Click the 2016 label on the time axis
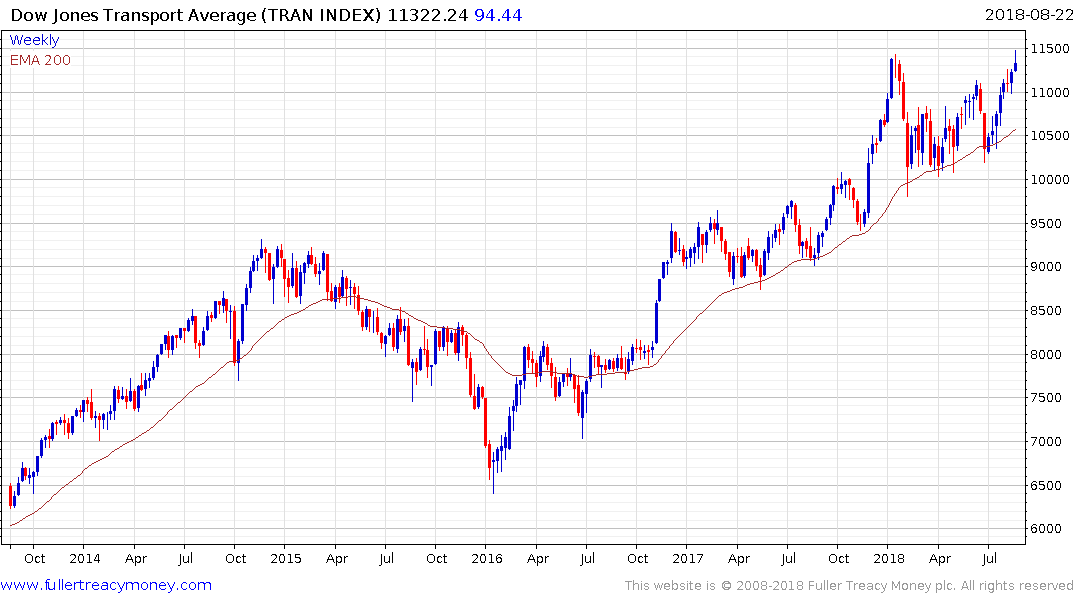Viewport: 1075px width, 600px height. (486, 559)
